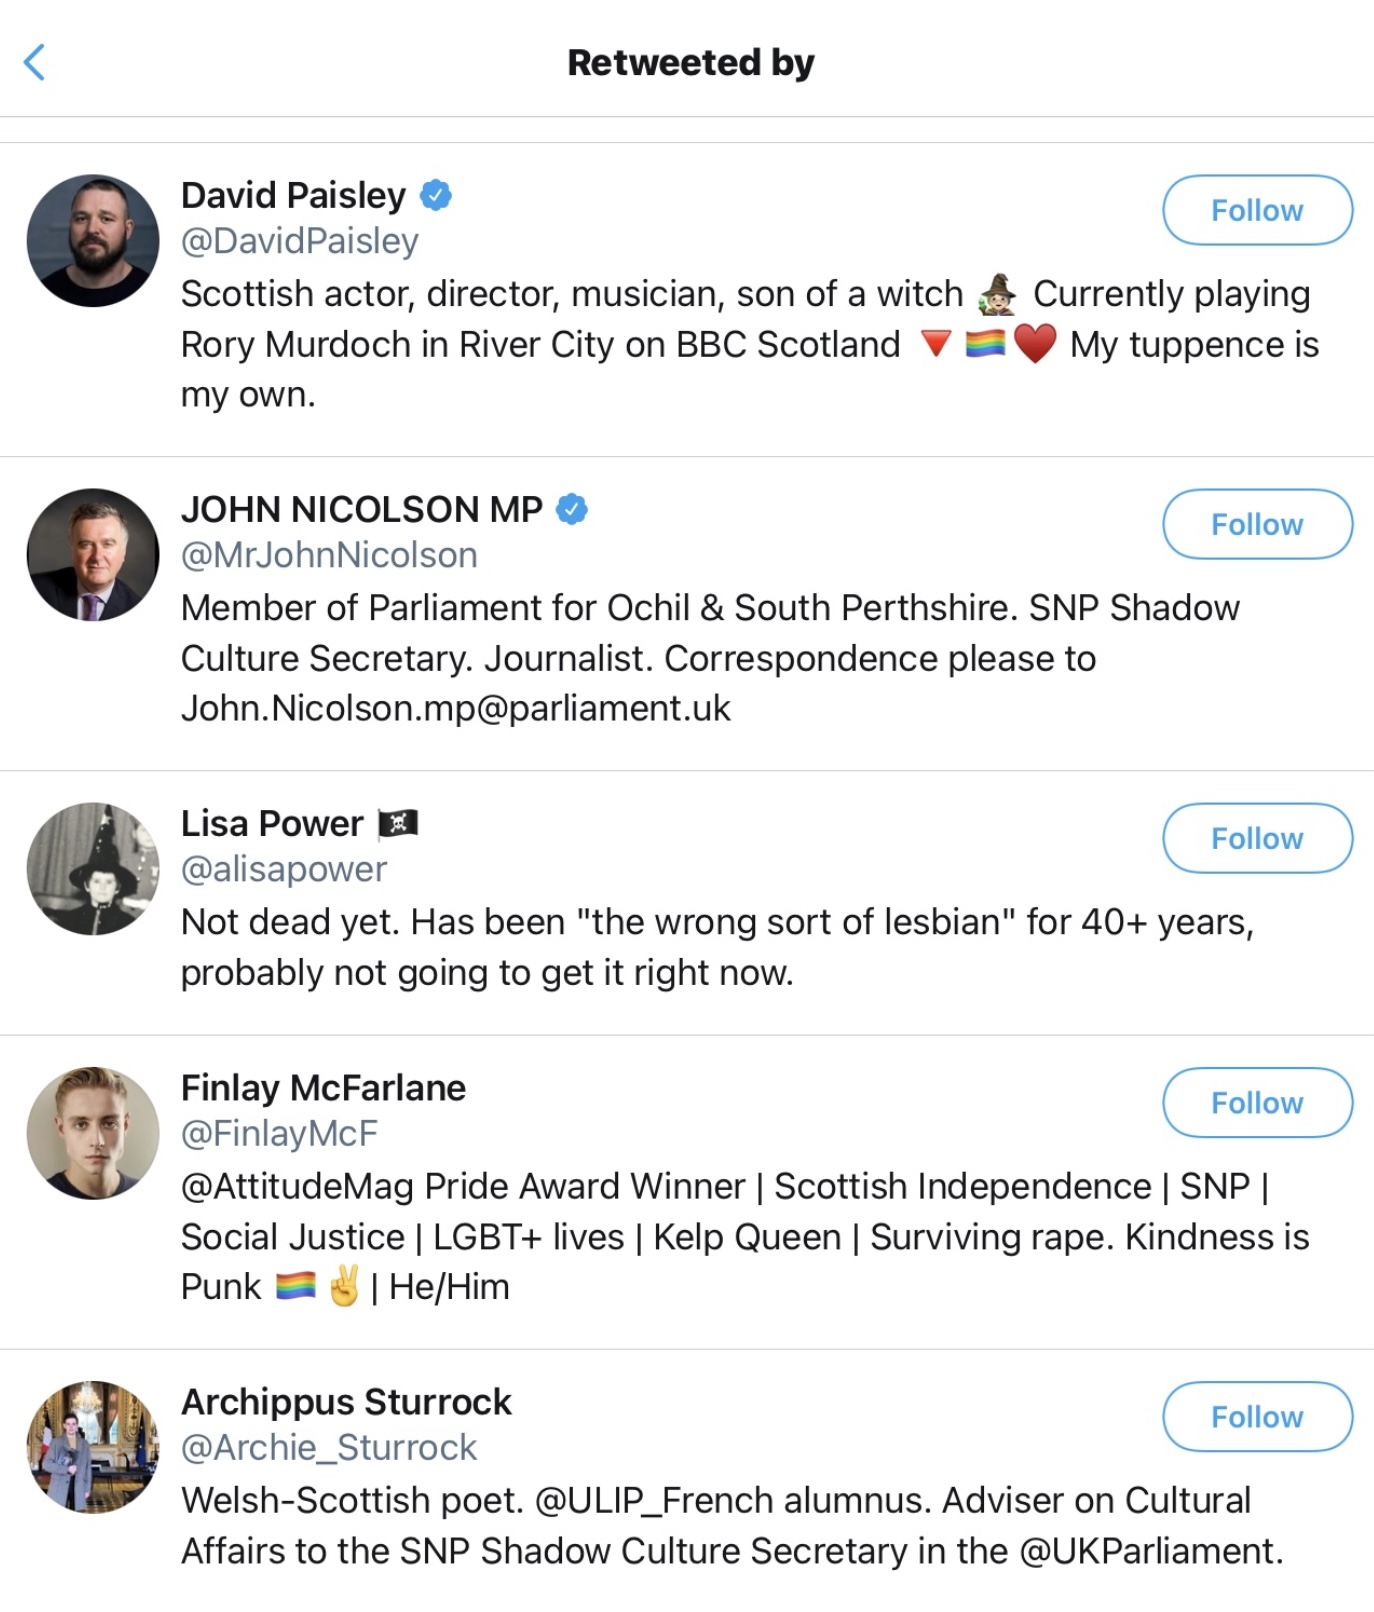Tap the @alisapower username
Viewport: 1374px width, 1612px height.
click(283, 869)
